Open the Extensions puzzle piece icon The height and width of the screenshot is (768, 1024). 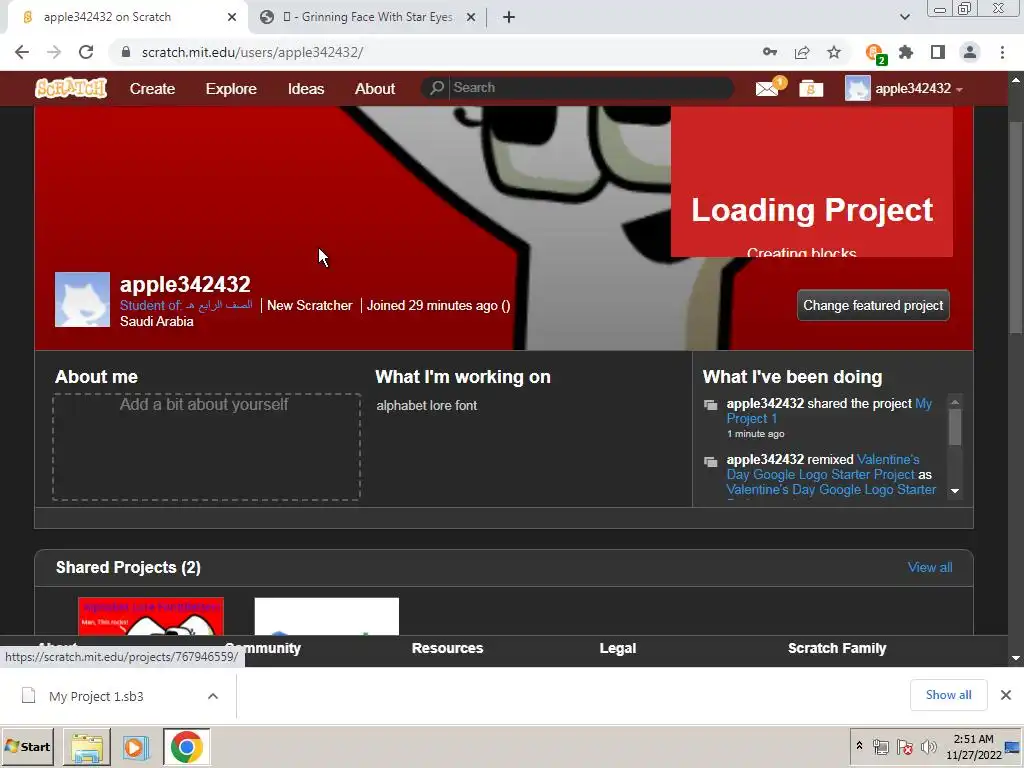[906, 52]
